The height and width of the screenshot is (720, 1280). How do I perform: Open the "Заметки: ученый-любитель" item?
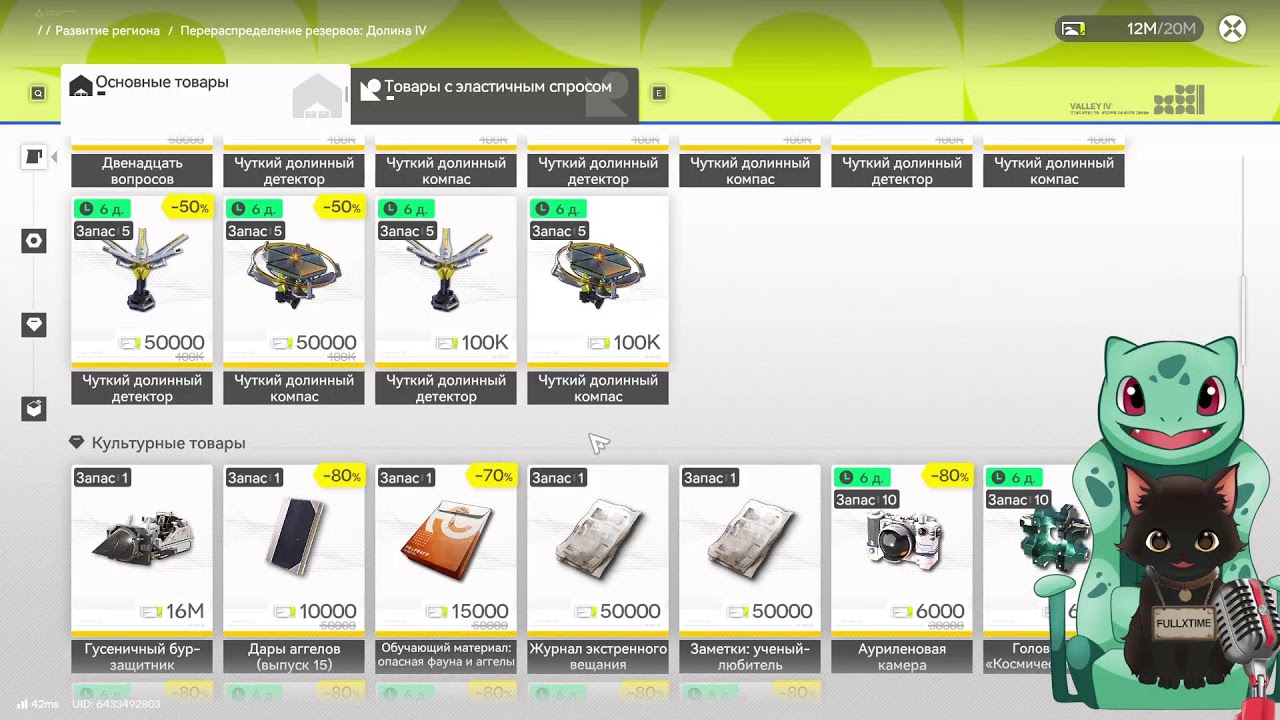pos(750,568)
